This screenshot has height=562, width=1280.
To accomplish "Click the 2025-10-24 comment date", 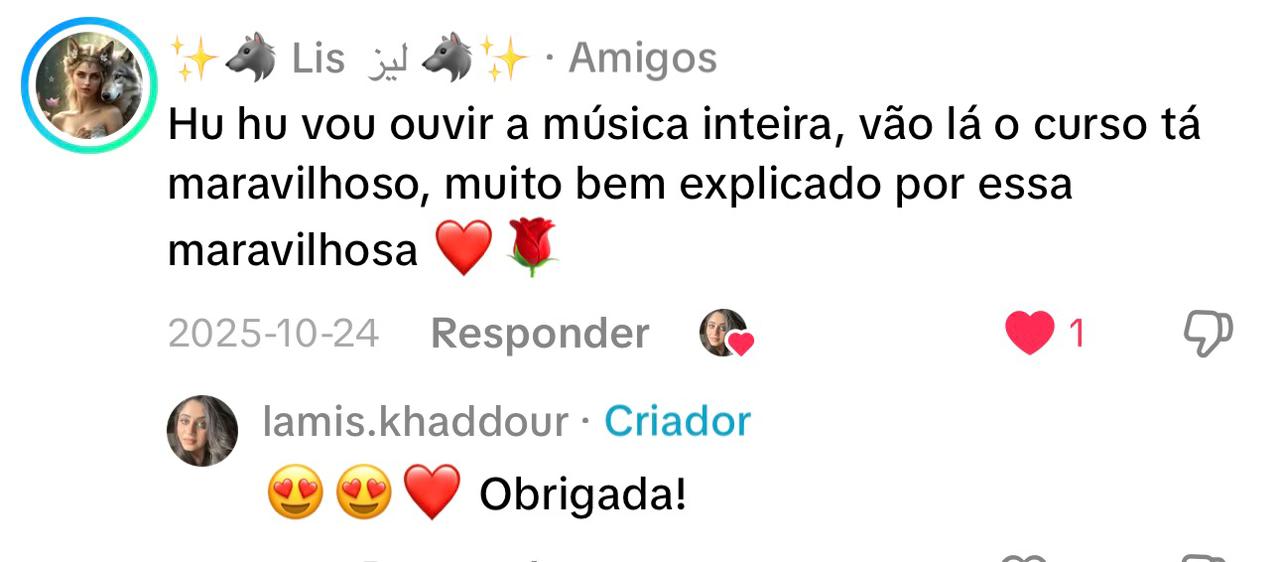I will 273,334.
